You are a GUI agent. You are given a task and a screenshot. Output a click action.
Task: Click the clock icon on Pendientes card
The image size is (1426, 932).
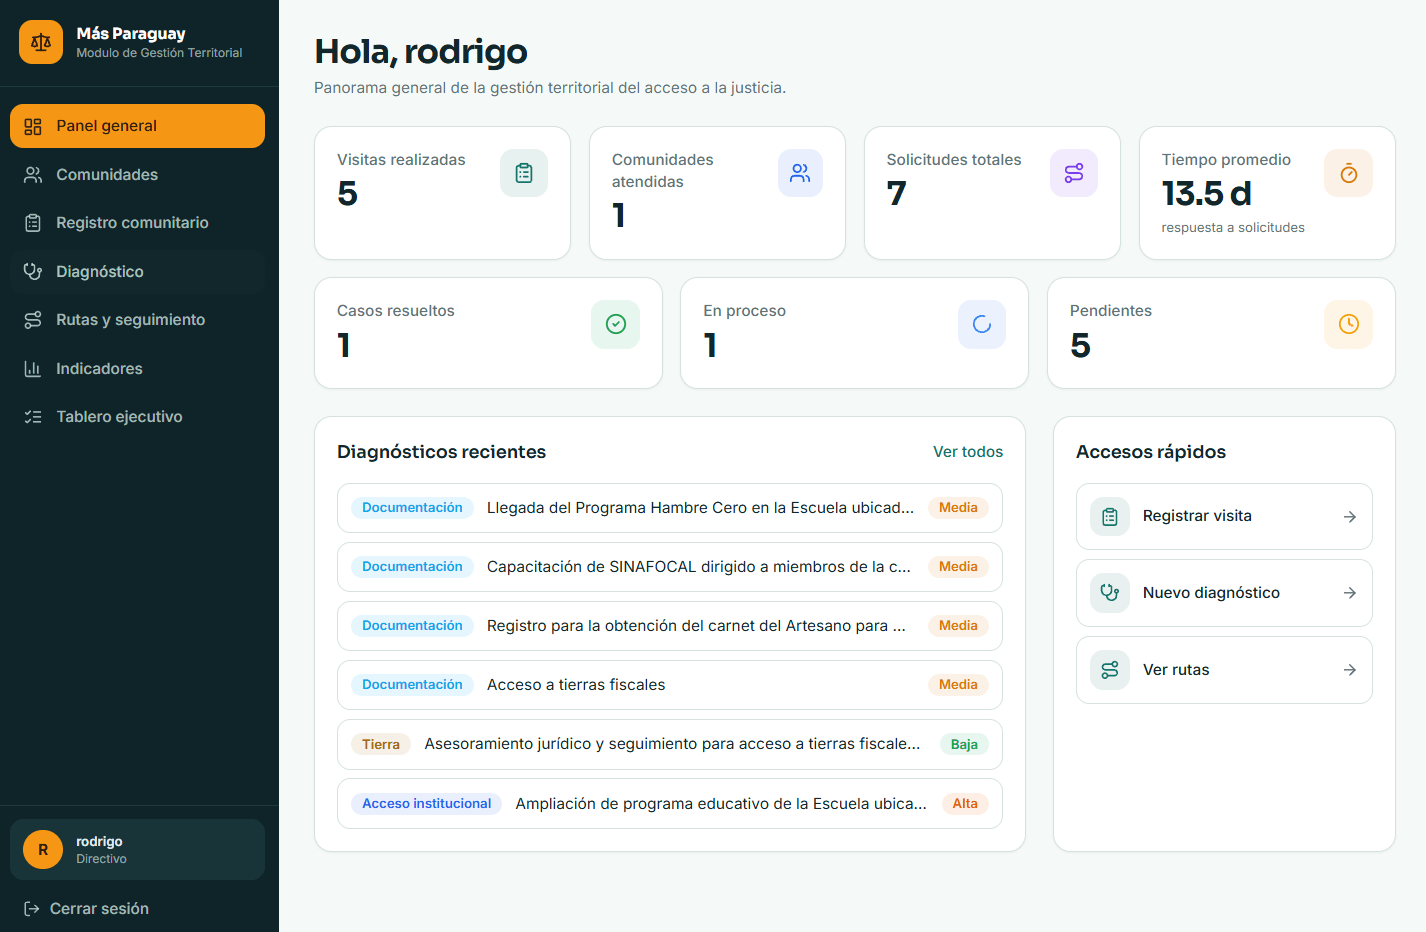pyautogui.click(x=1349, y=324)
